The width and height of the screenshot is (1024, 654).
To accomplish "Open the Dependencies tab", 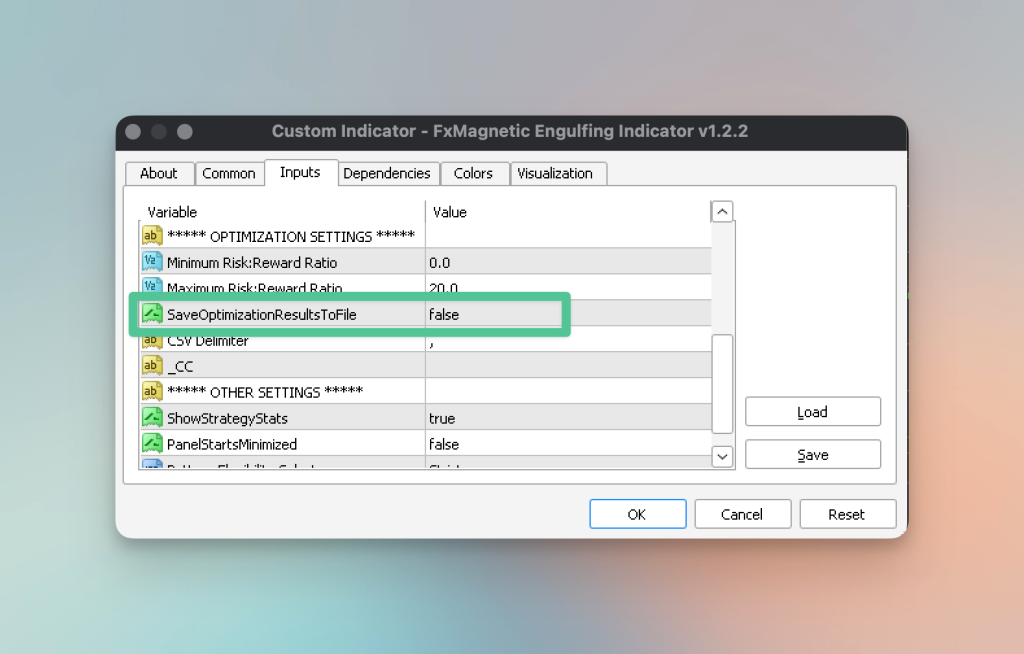I will point(388,173).
